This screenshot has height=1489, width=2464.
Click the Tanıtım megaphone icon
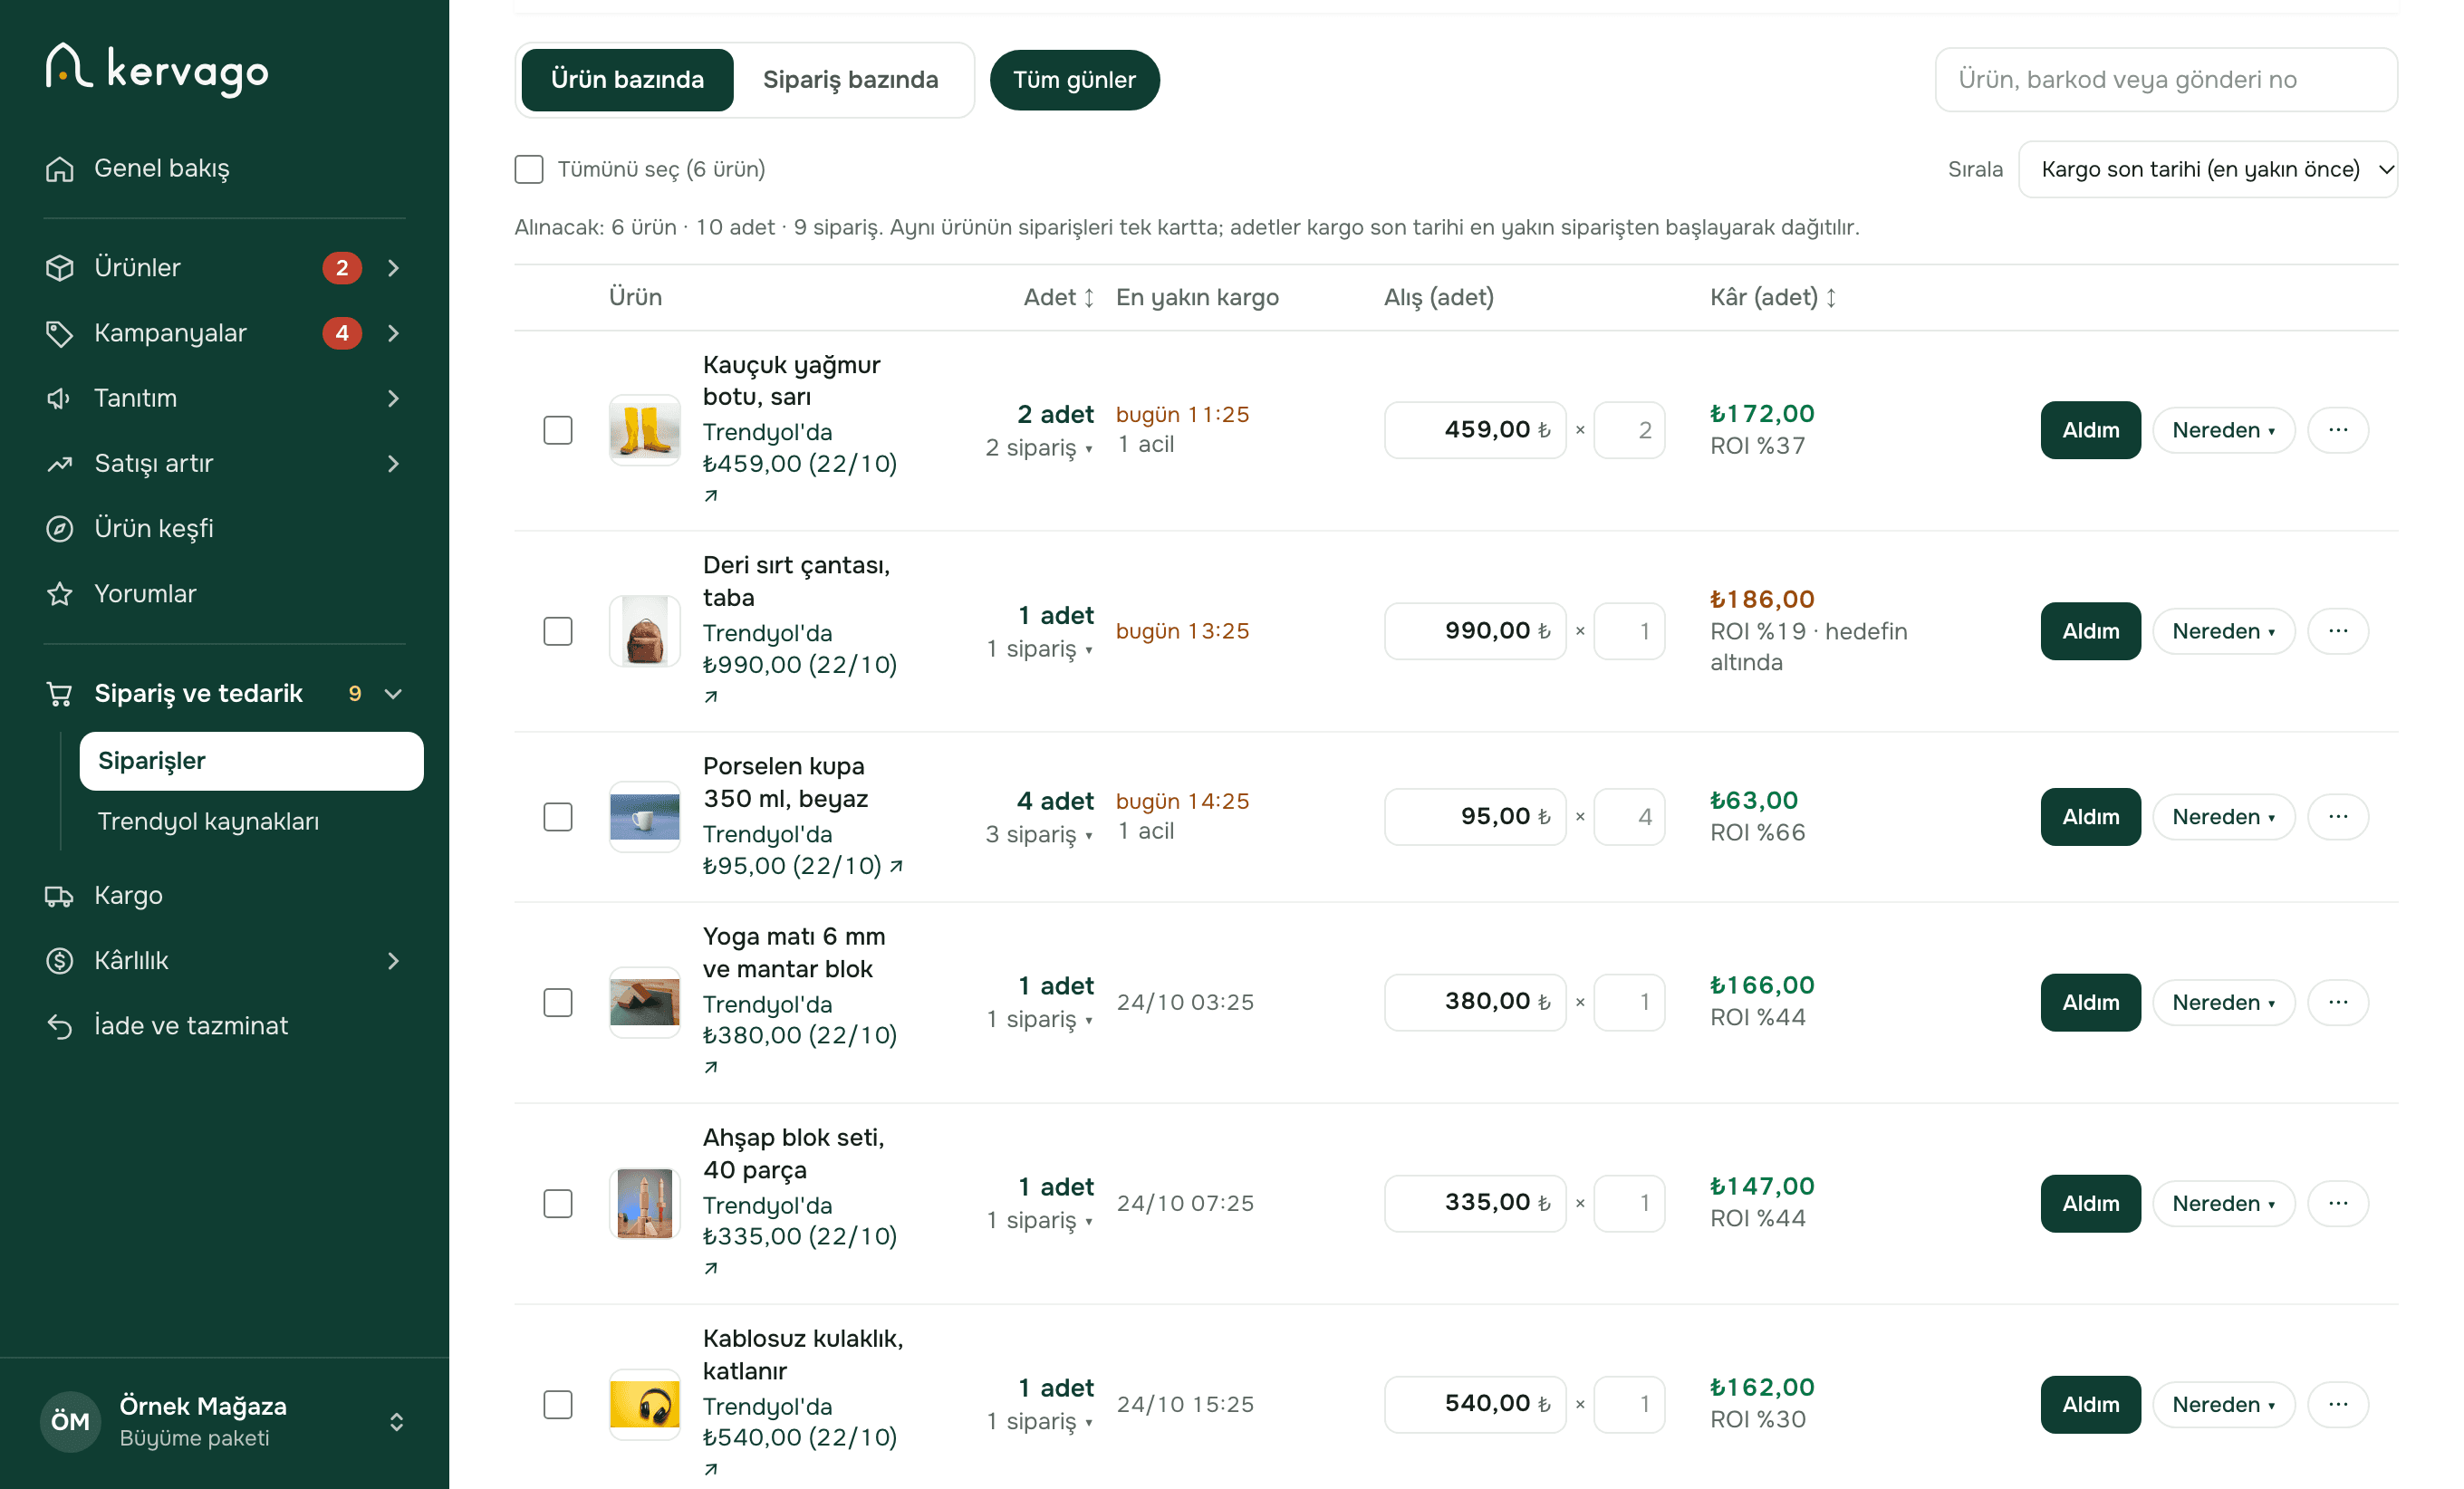pyautogui.click(x=60, y=398)
